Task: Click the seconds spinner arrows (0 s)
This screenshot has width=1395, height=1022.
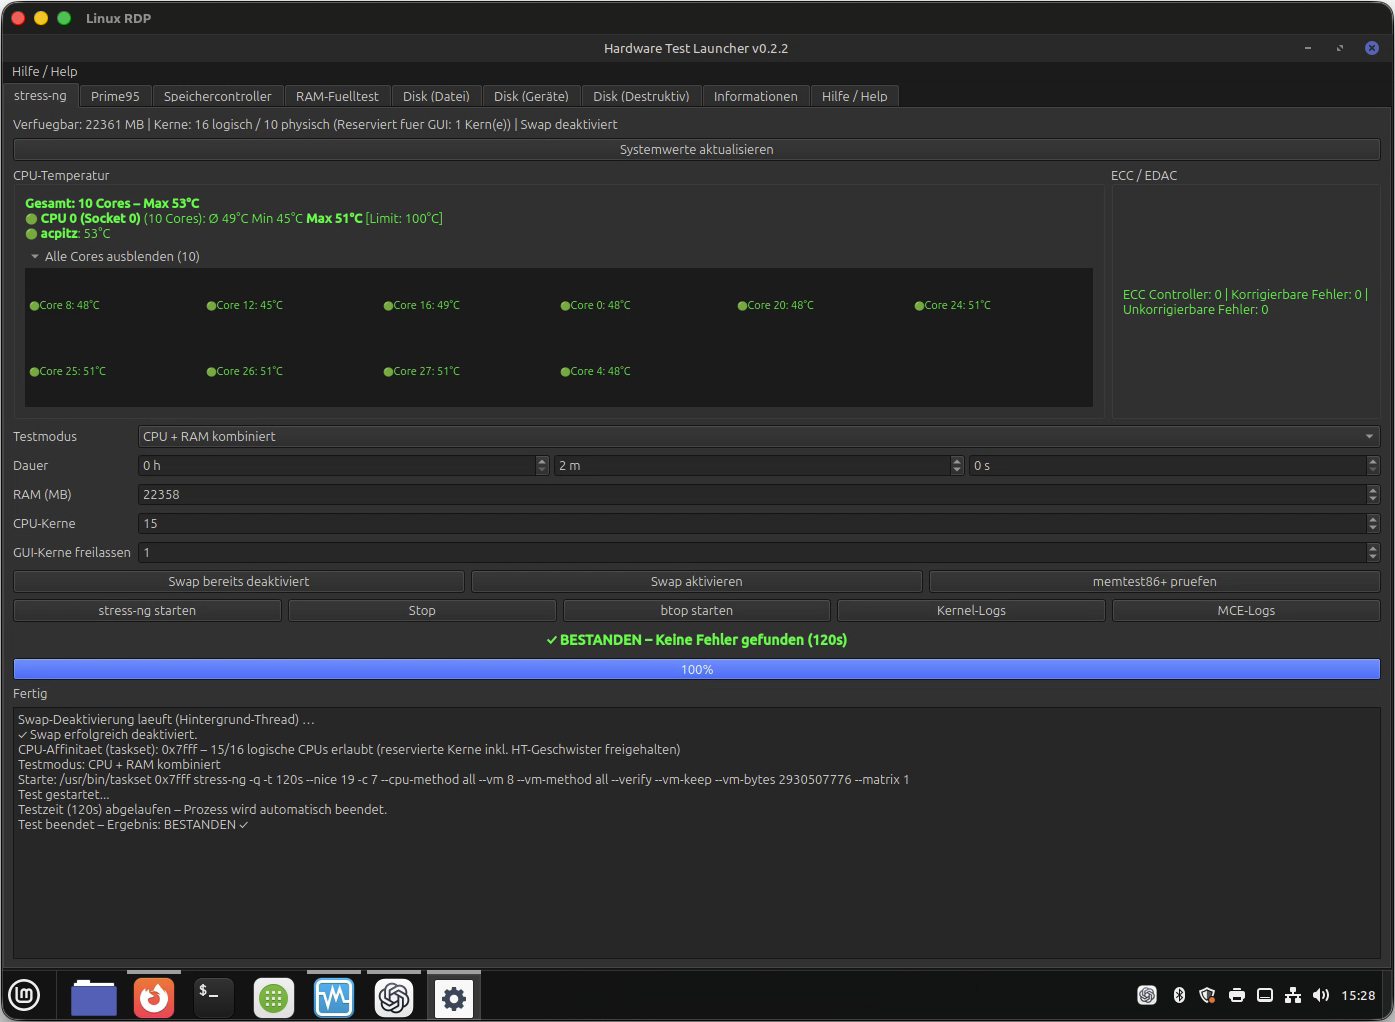Action: point(1373,465)
